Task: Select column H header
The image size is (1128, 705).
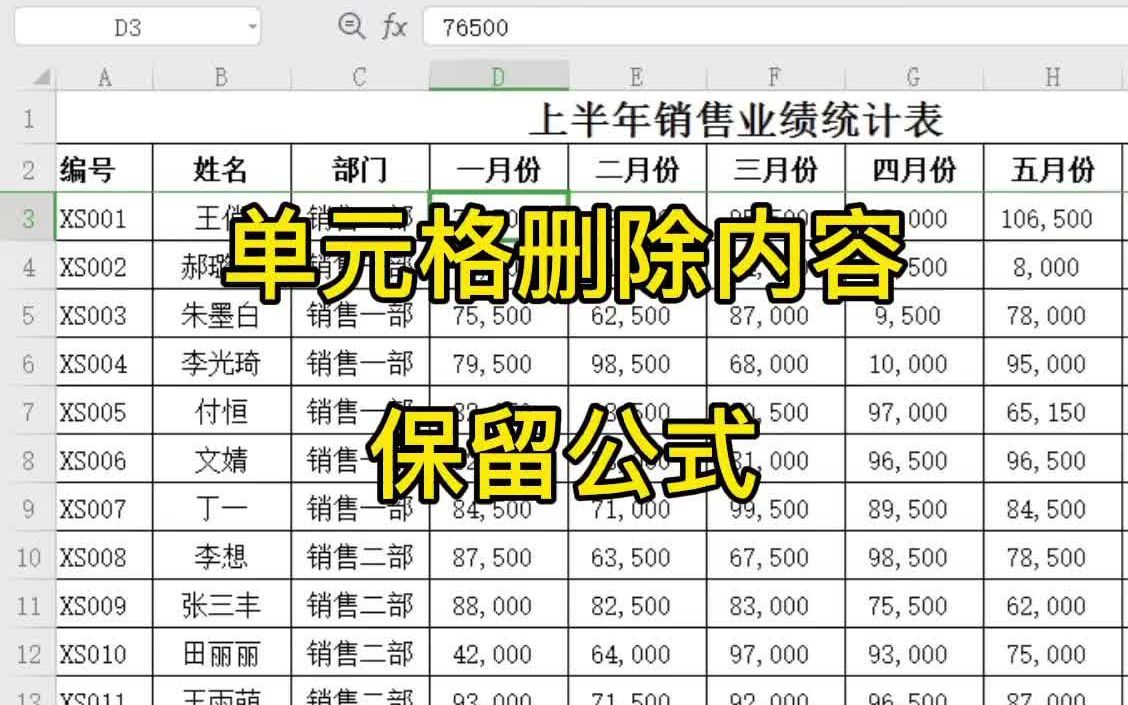Action: 1050,74
